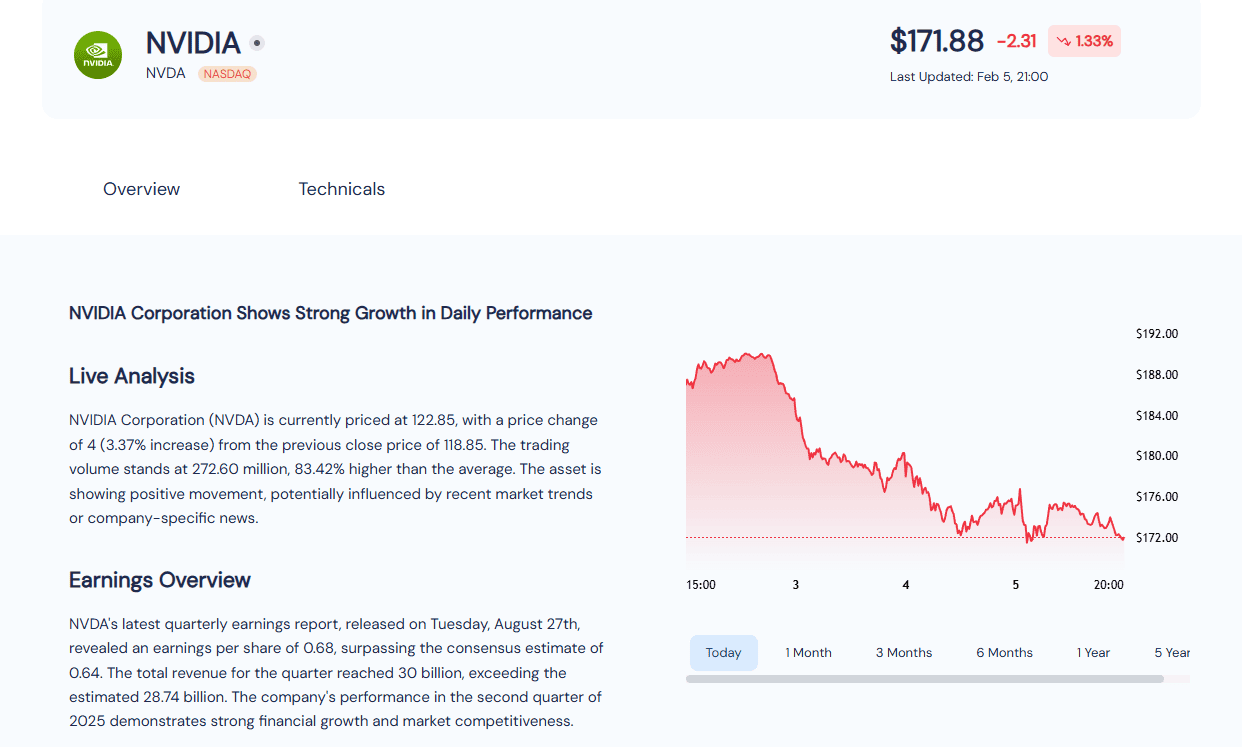Open the Technicals tab
Image resolution: width=1242 pixels, height=747 pixels.
[x=341, y=189]
